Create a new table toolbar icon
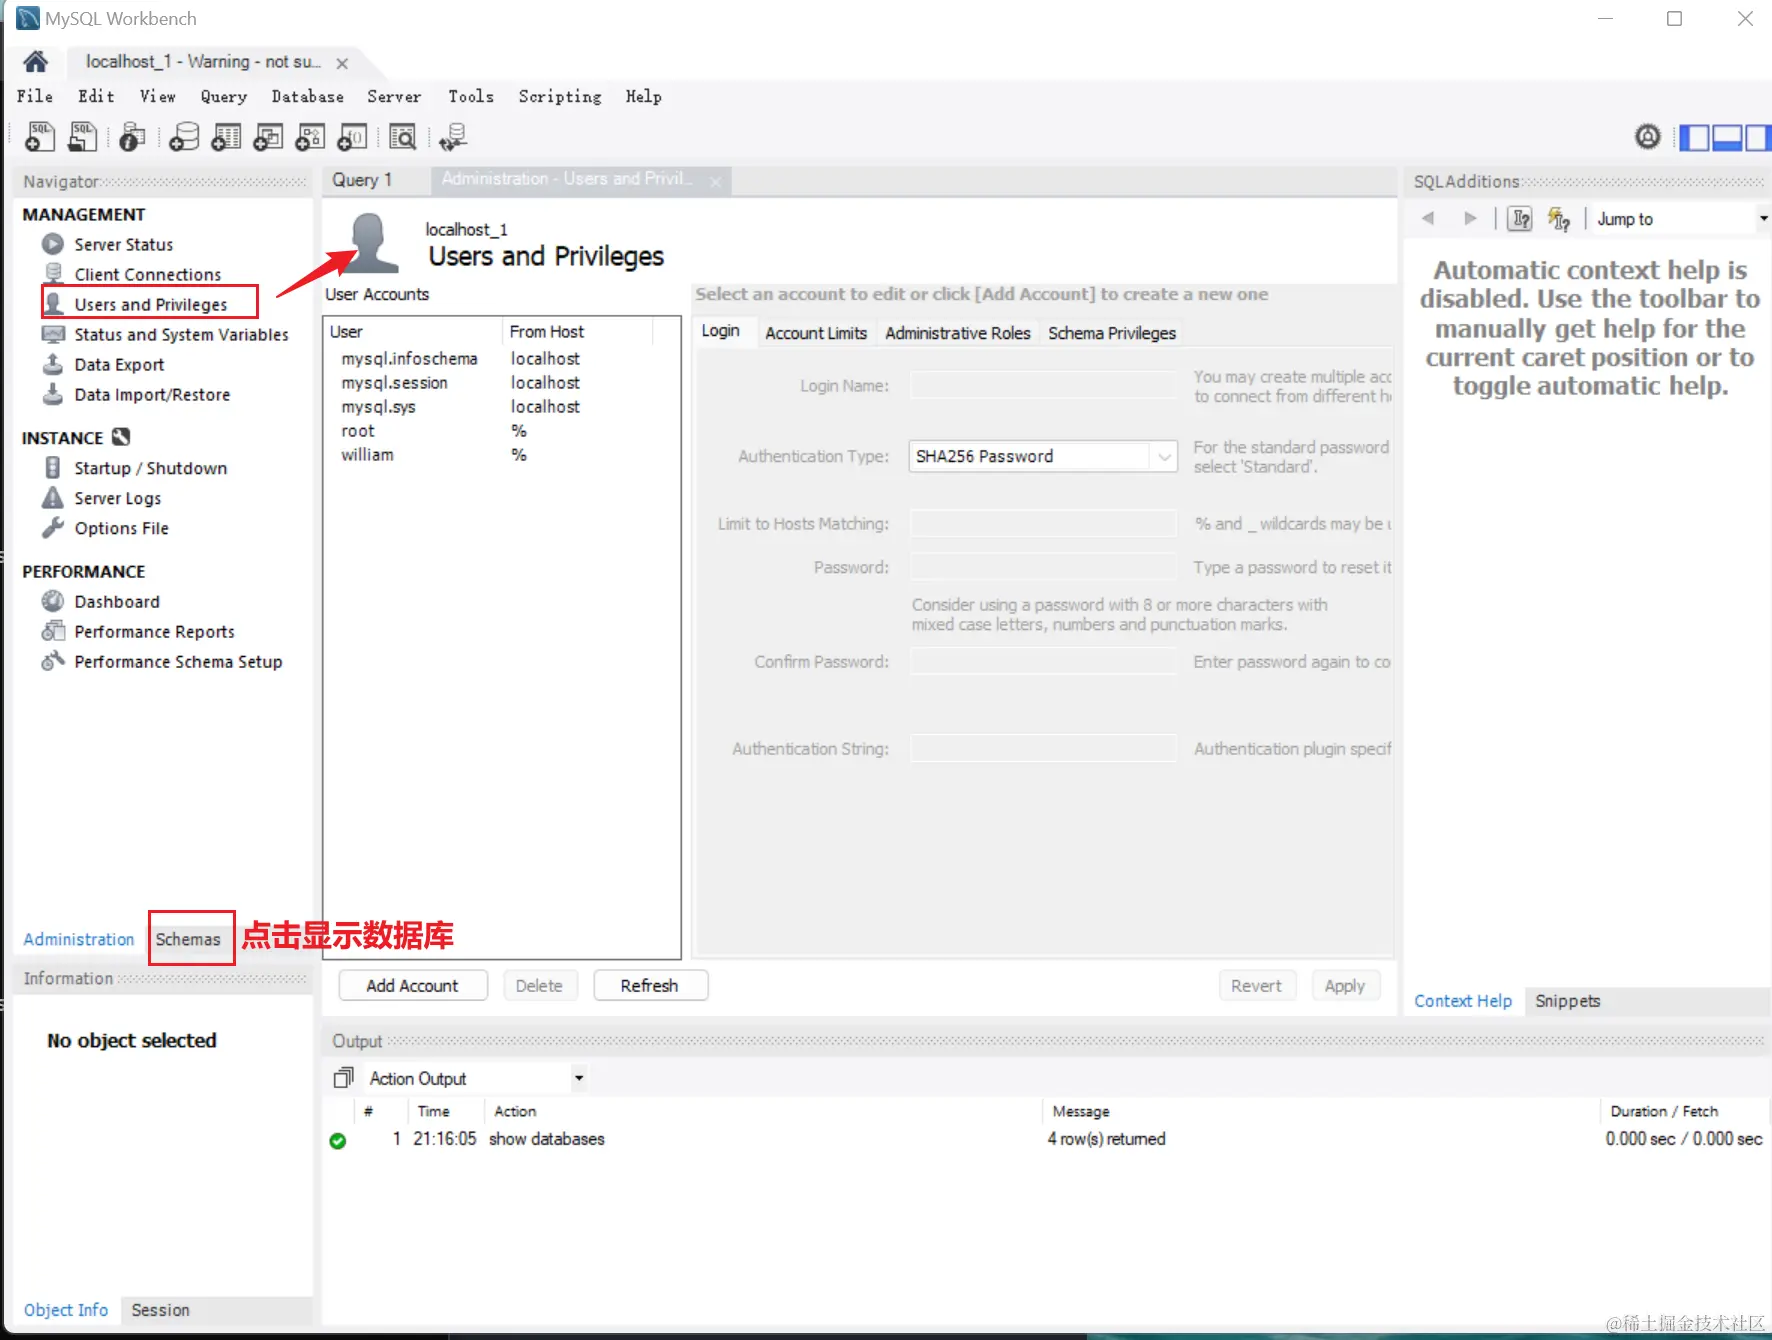1772x1340 pixels. (x=227, y=136)
